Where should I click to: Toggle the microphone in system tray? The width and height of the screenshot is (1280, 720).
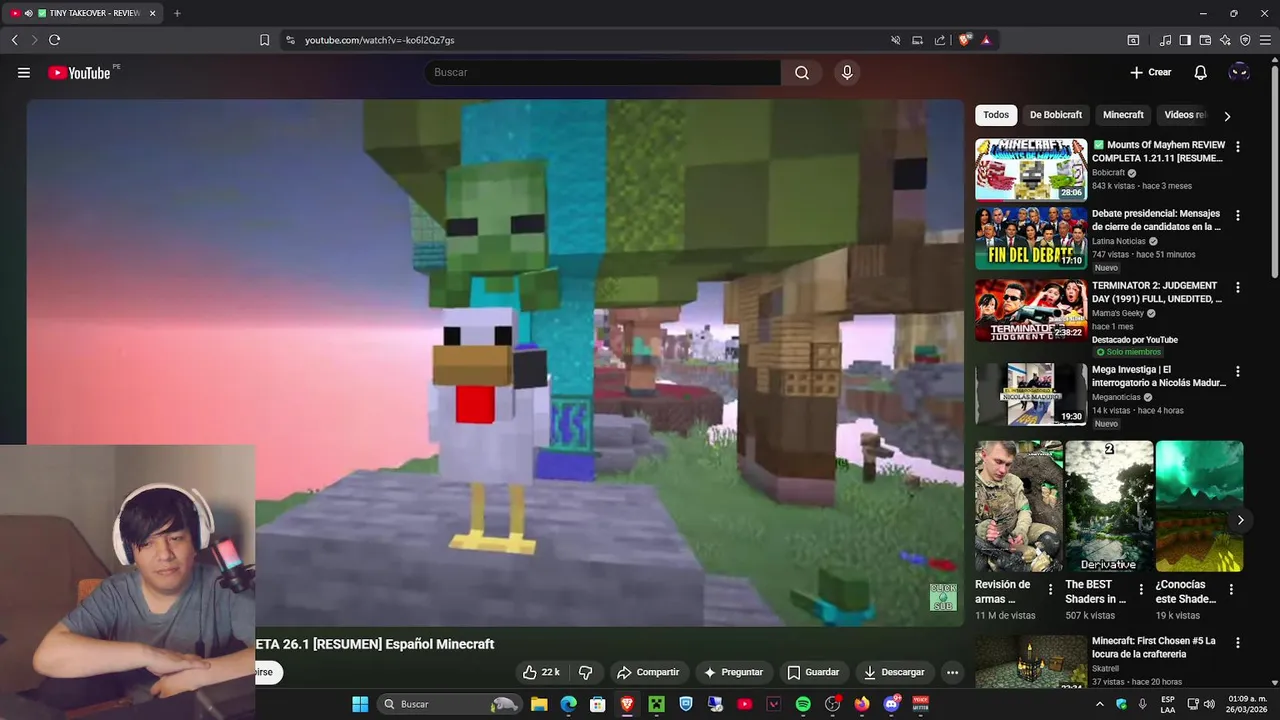pos(1142,704)
